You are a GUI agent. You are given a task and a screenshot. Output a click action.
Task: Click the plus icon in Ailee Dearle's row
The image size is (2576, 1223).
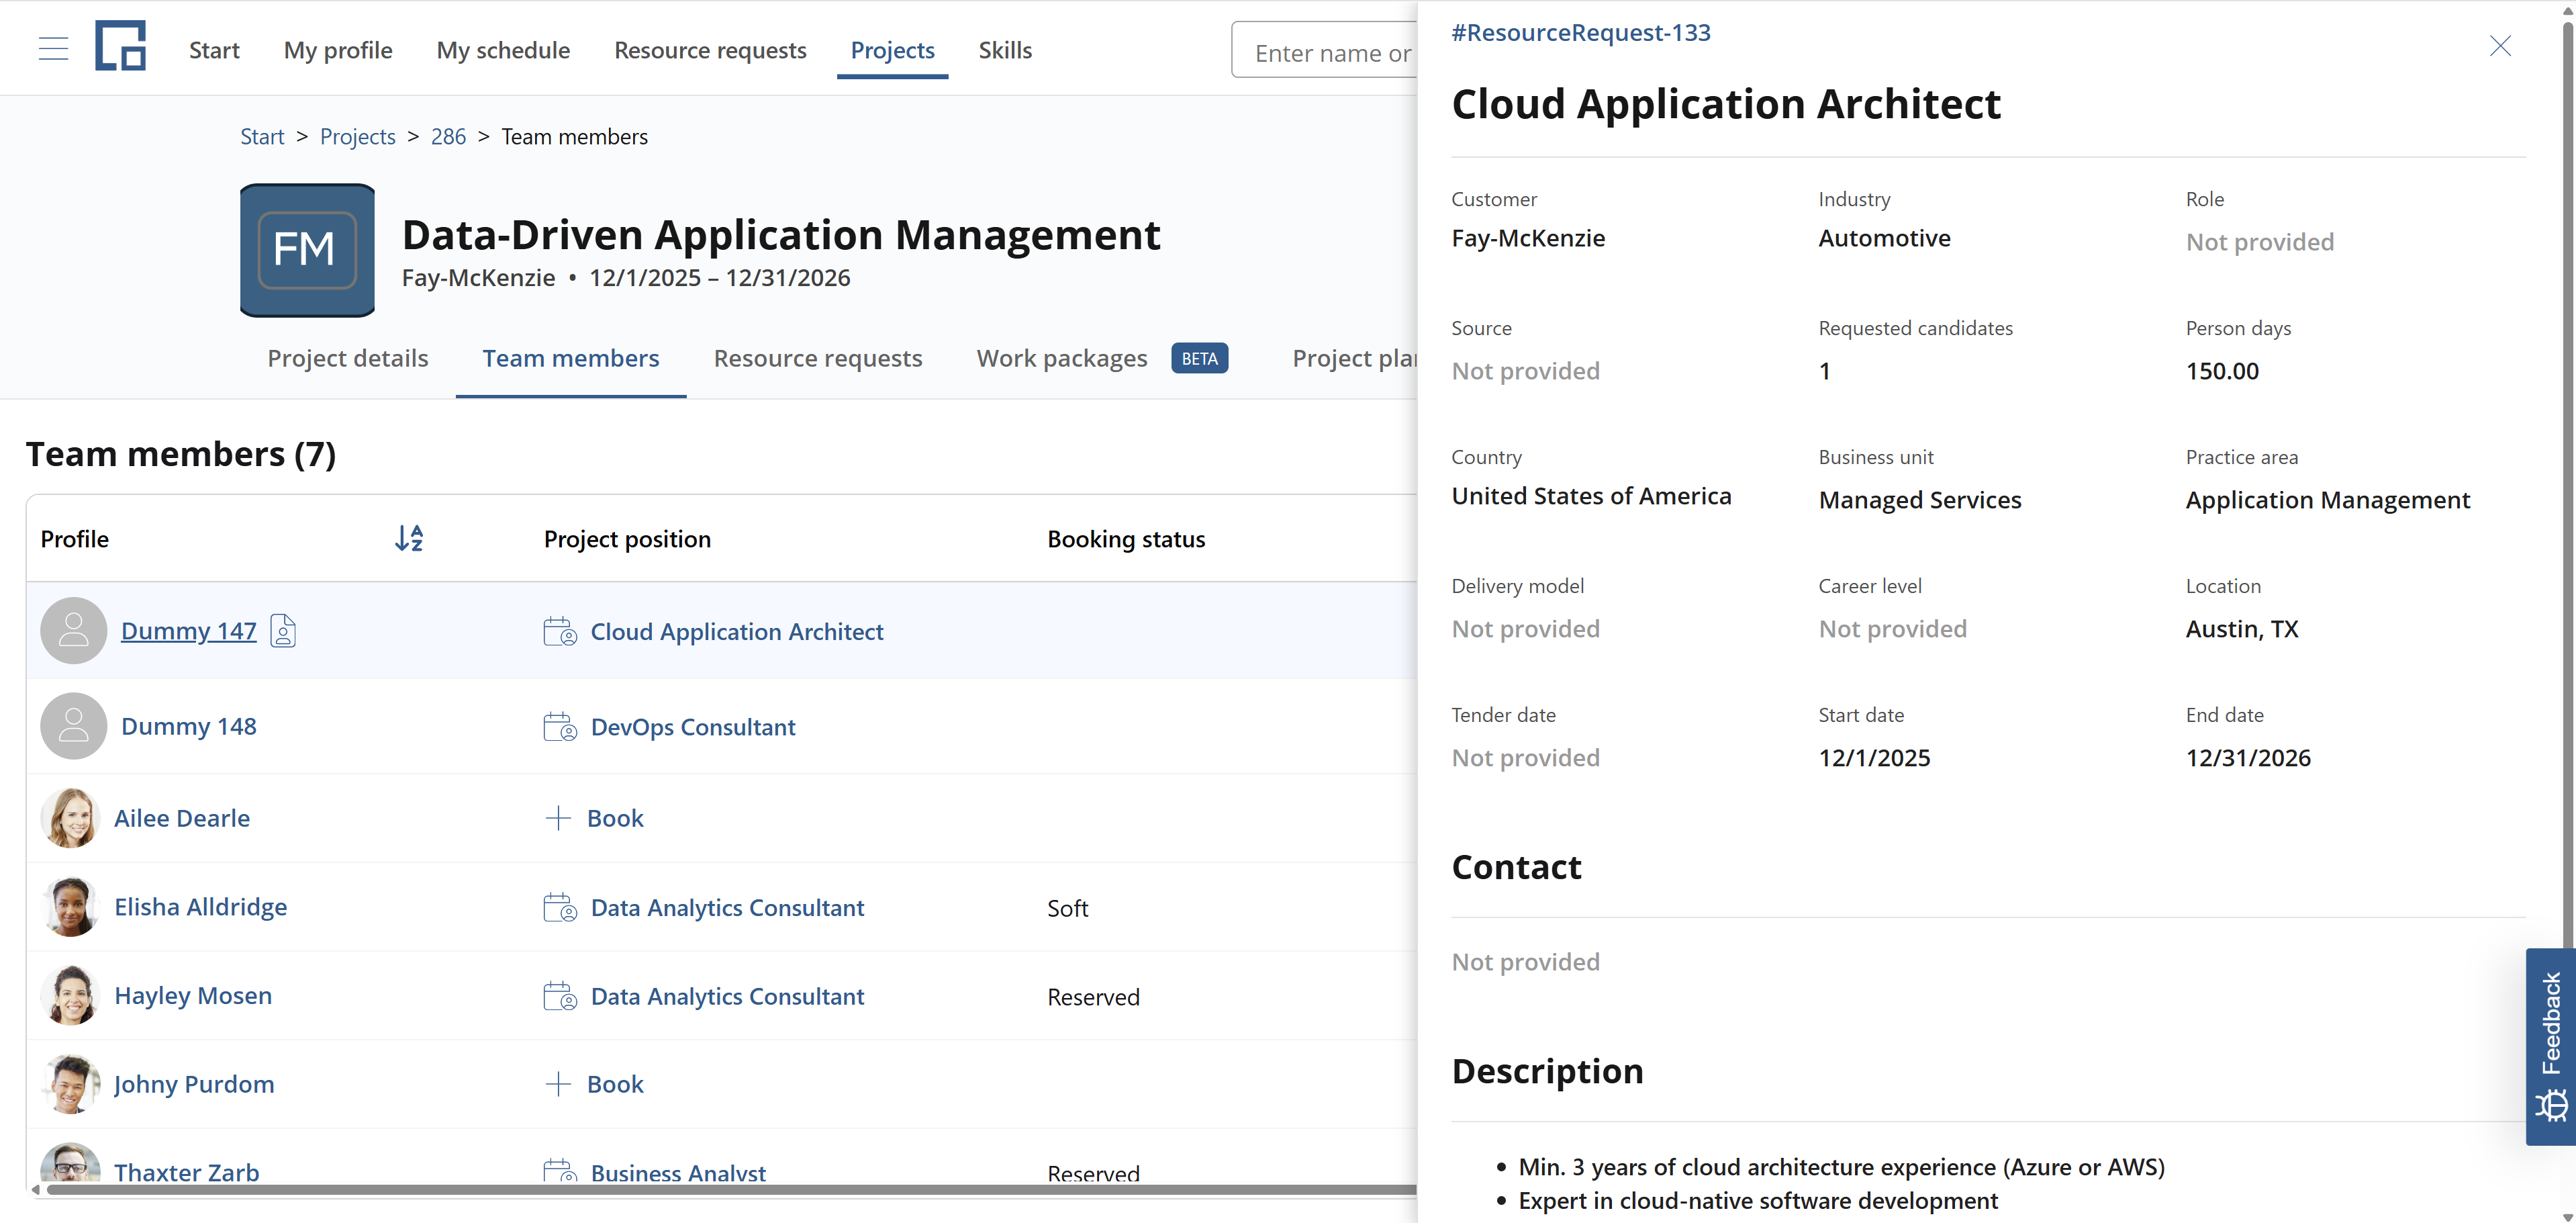point(558,818)
